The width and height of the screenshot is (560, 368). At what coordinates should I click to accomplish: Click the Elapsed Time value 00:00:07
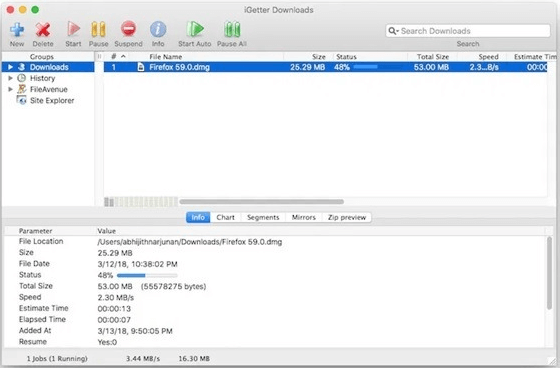coord(114,320)
